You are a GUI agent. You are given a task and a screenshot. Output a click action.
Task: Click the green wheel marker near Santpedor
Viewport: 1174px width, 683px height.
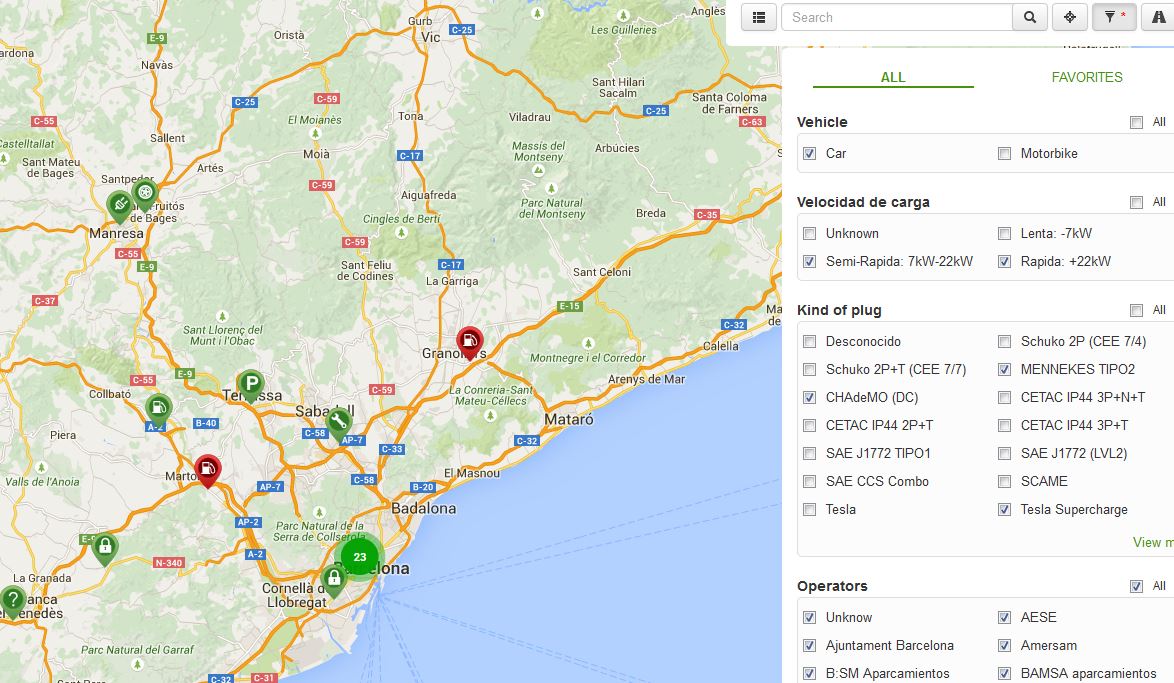[145, 195]
